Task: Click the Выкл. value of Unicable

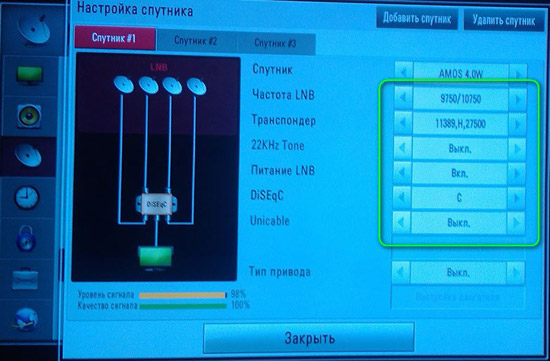Action: coord(459,223)
